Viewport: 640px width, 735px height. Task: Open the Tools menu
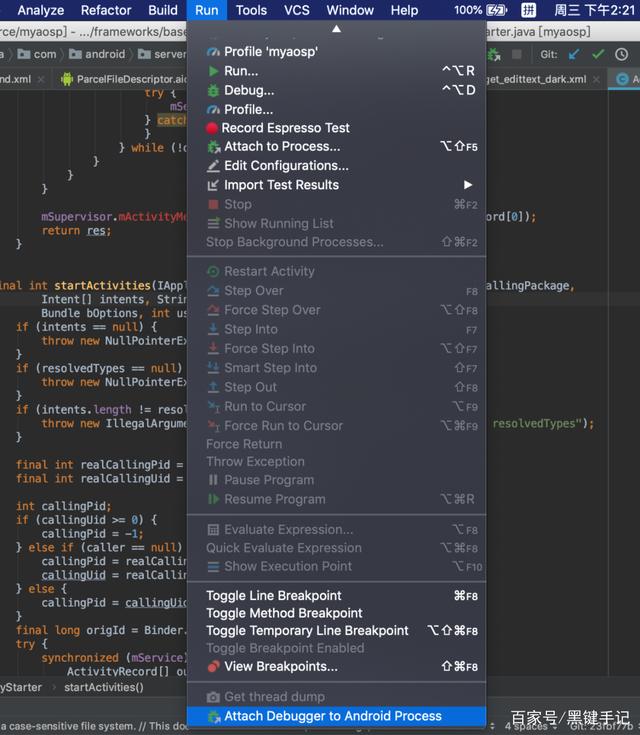pyautogui.click(x=251, y=10)
